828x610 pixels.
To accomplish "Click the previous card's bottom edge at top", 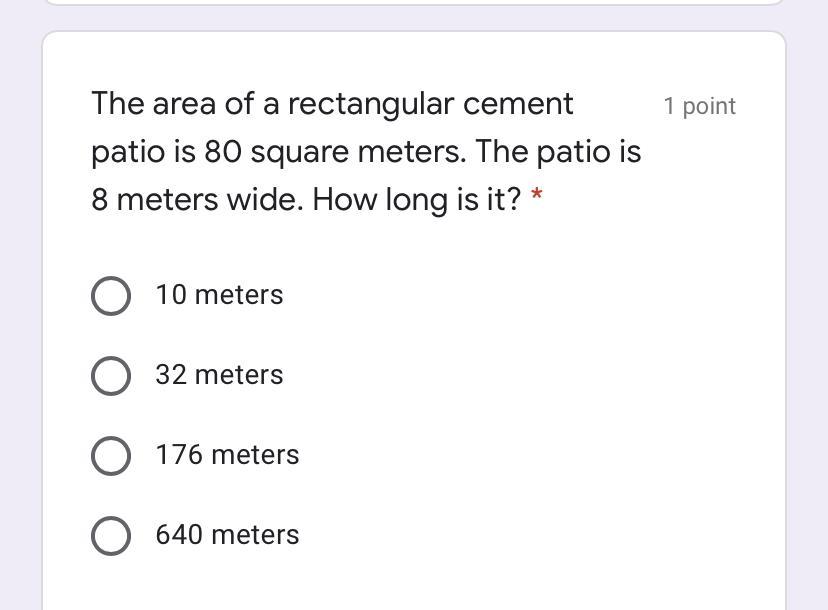I will pos(414,3).
